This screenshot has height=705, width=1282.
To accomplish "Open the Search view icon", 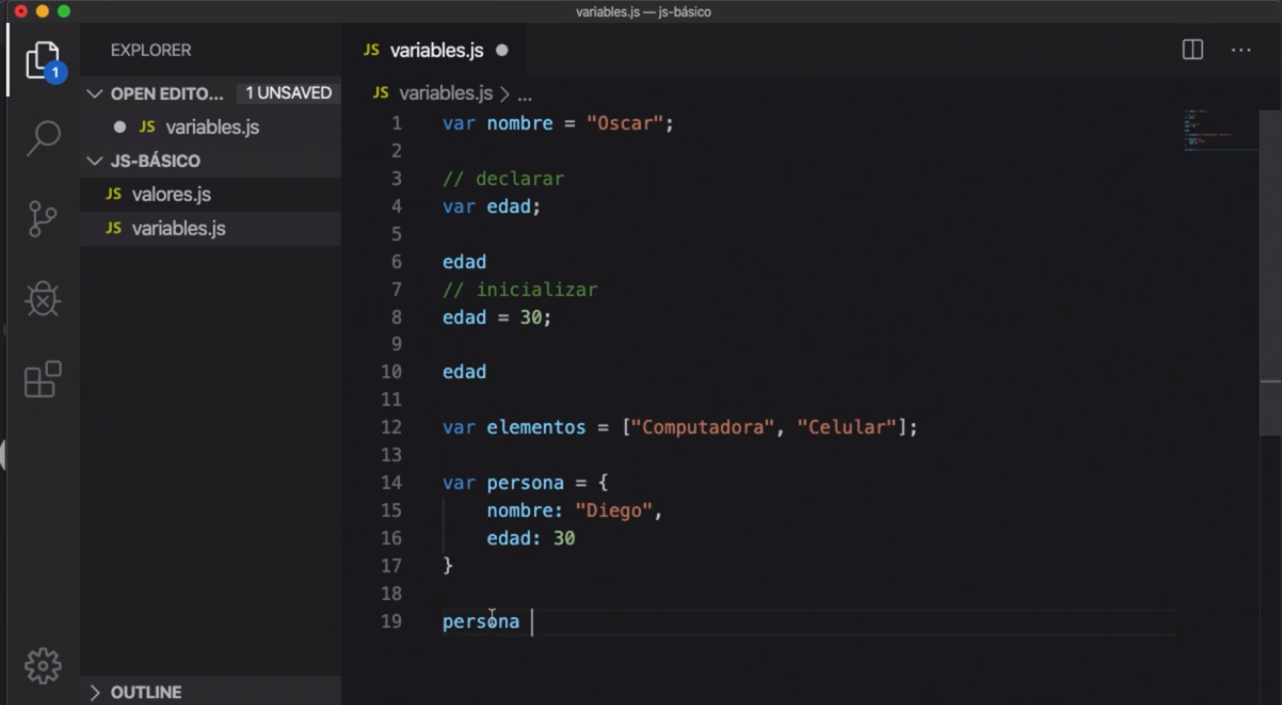I will (x=43, y=138).
